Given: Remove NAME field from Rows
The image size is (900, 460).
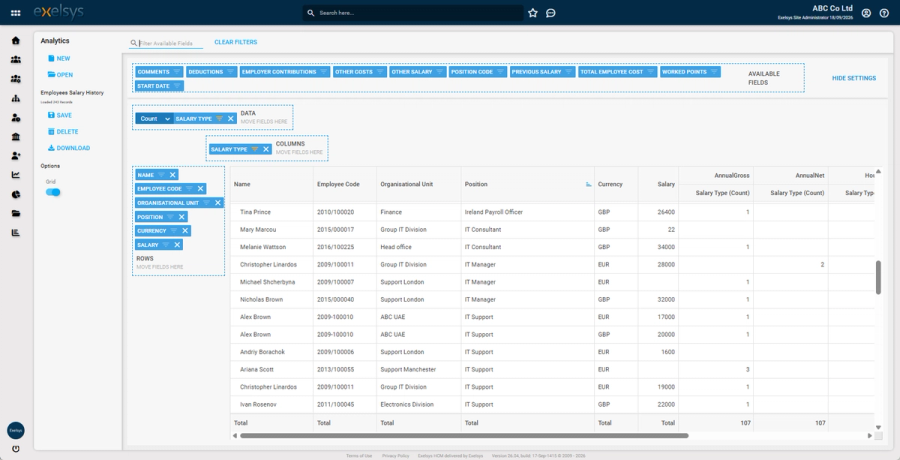Looking at the screenshot, I should point(172,175).
